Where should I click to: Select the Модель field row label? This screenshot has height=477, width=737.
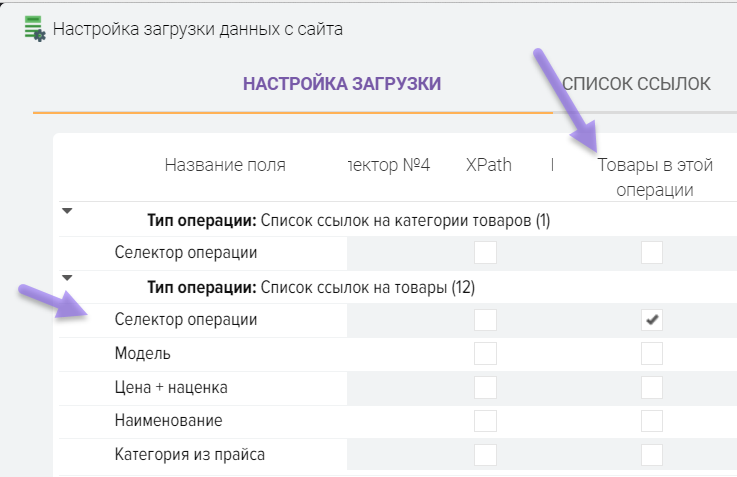click(143, 354)
